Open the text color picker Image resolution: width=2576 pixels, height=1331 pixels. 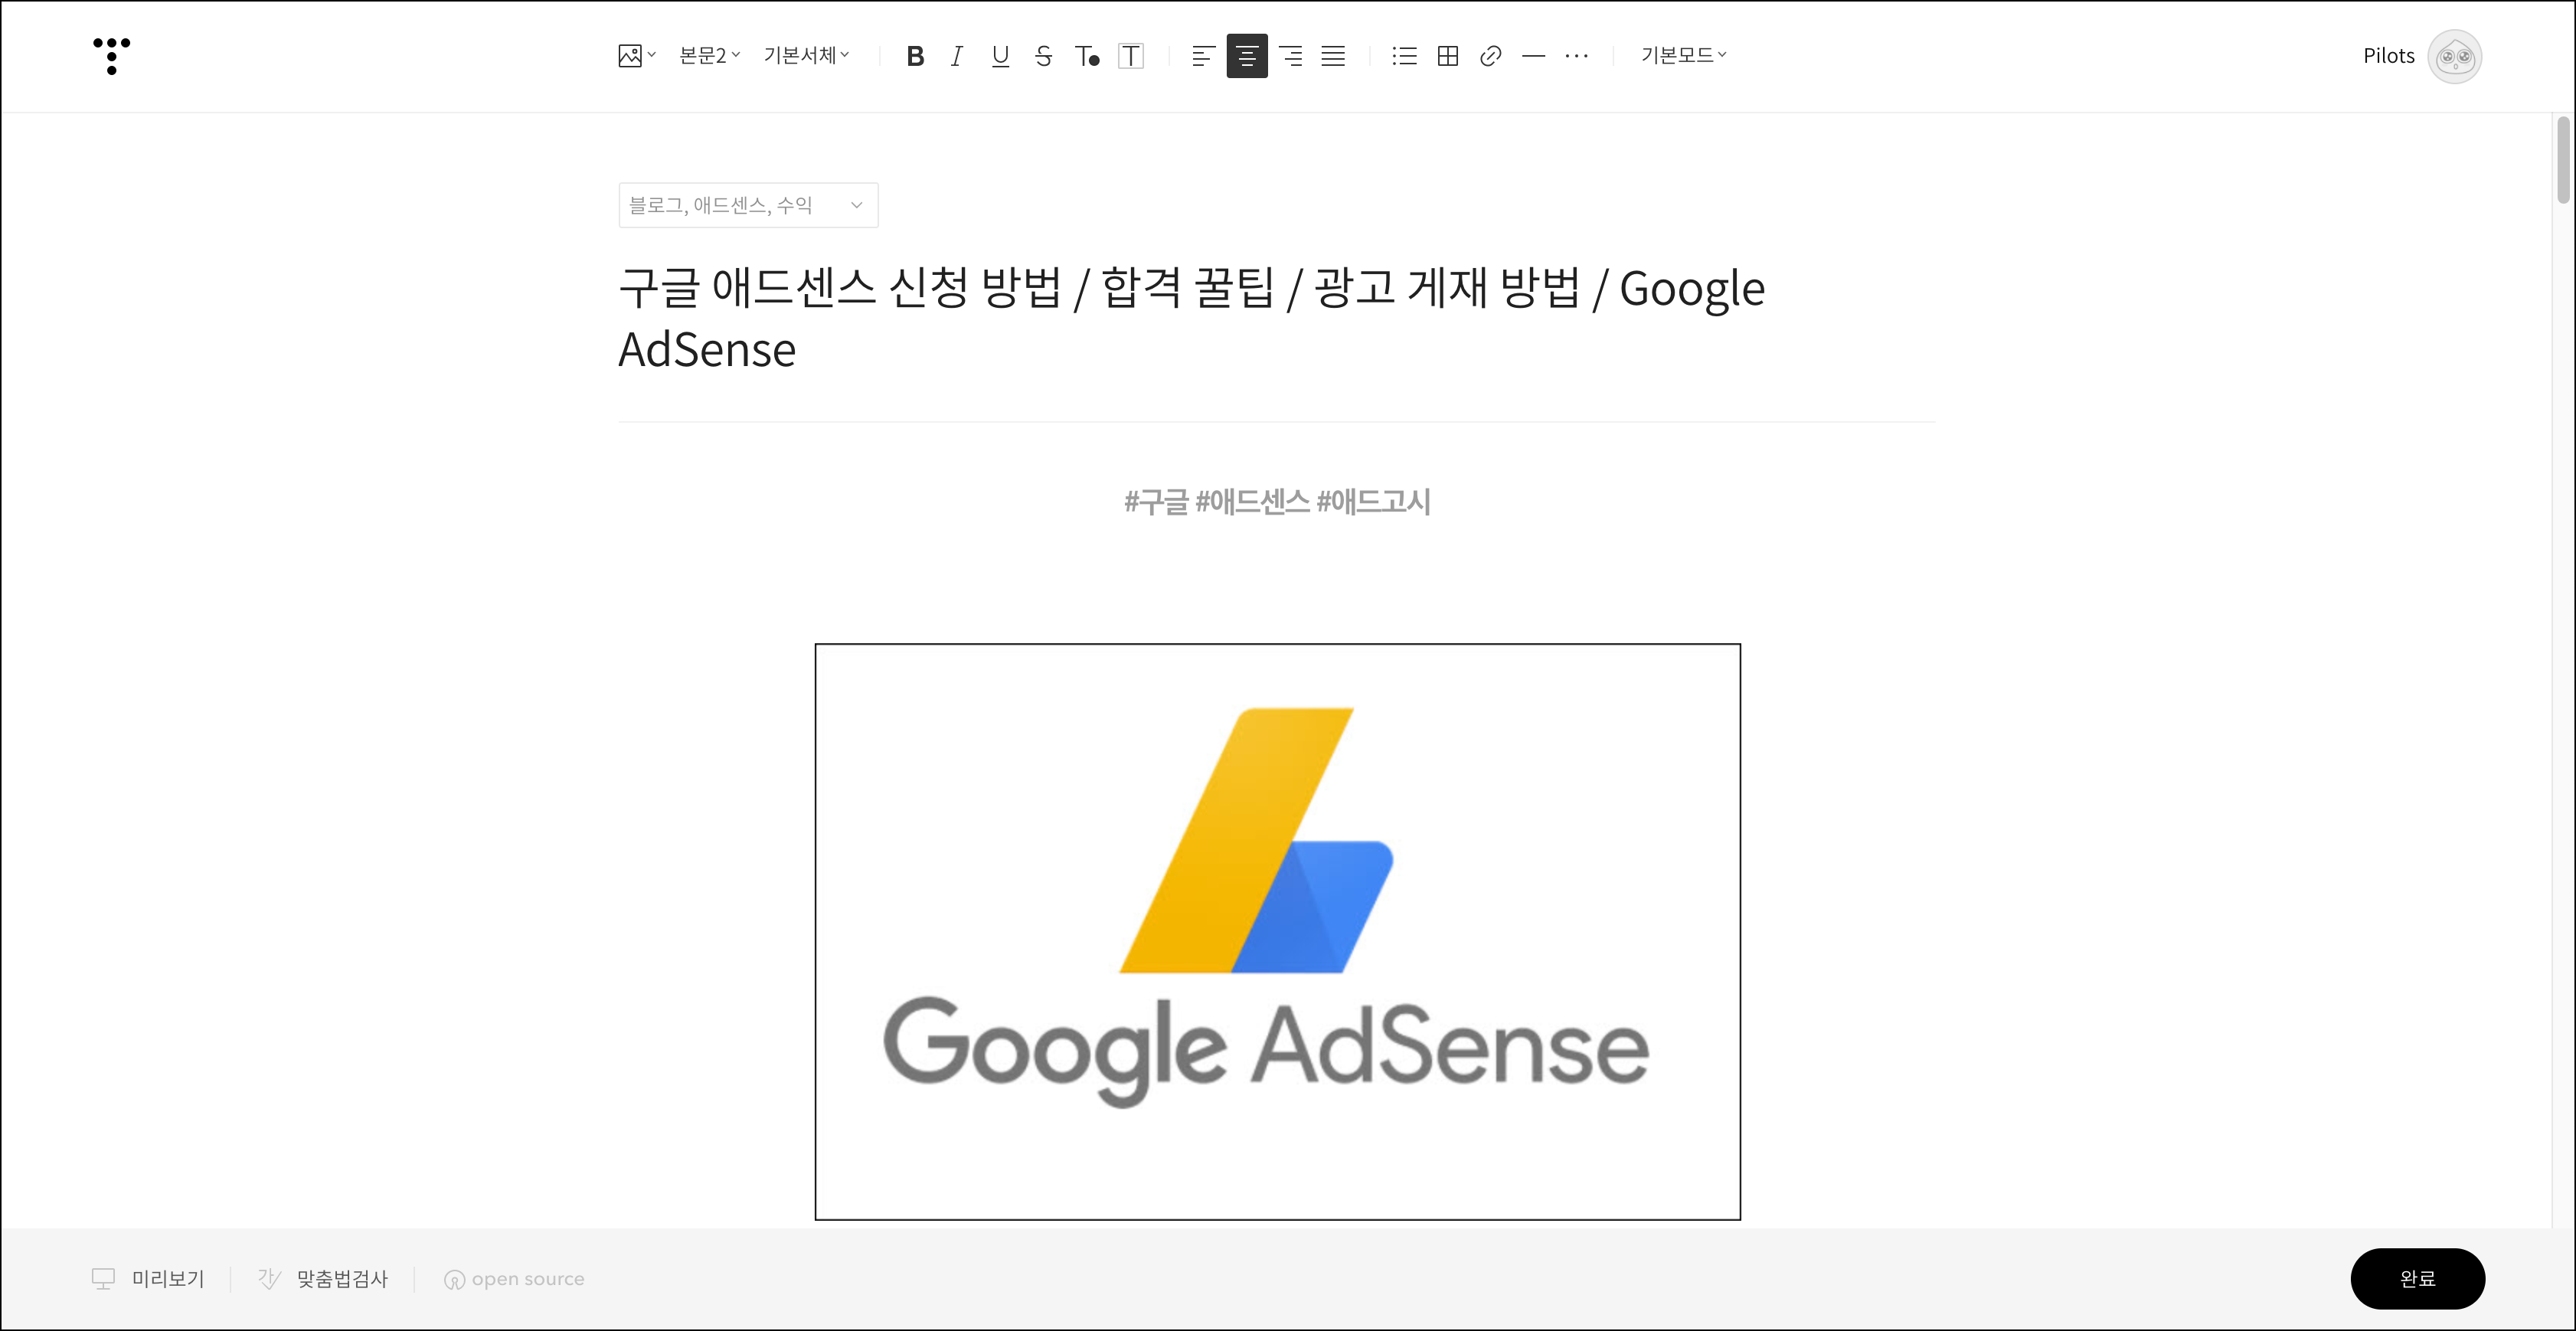point(1087,56)
